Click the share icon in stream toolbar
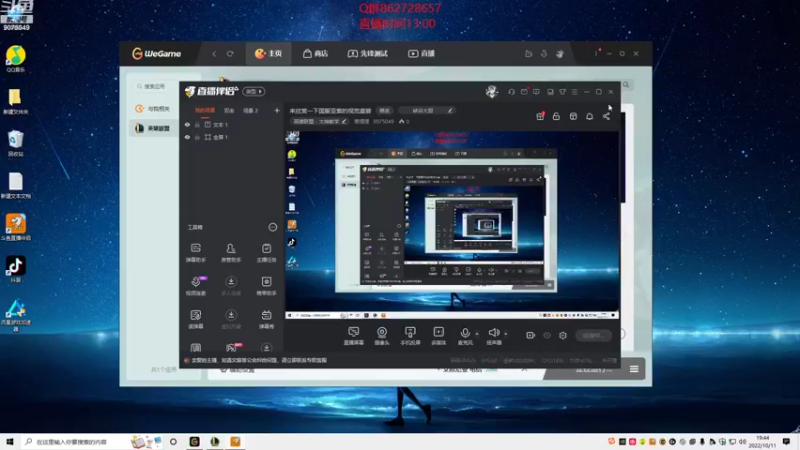This screenshot has width=800, height=450. pyautogui.click(x=606, y=116)
